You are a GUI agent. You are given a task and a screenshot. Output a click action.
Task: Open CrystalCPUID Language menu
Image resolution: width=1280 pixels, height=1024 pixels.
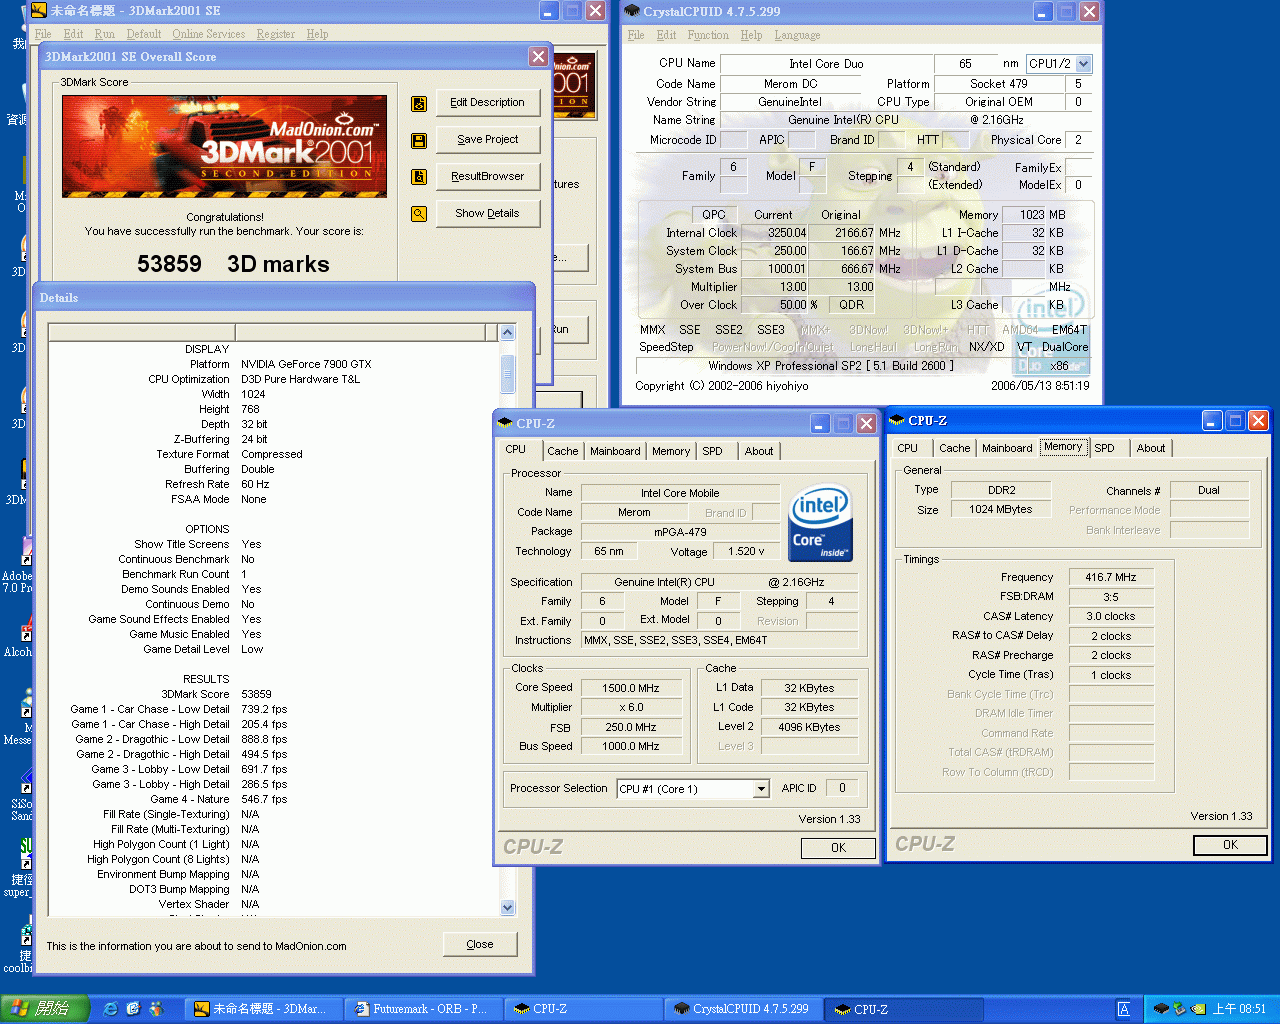coord(797,35)
